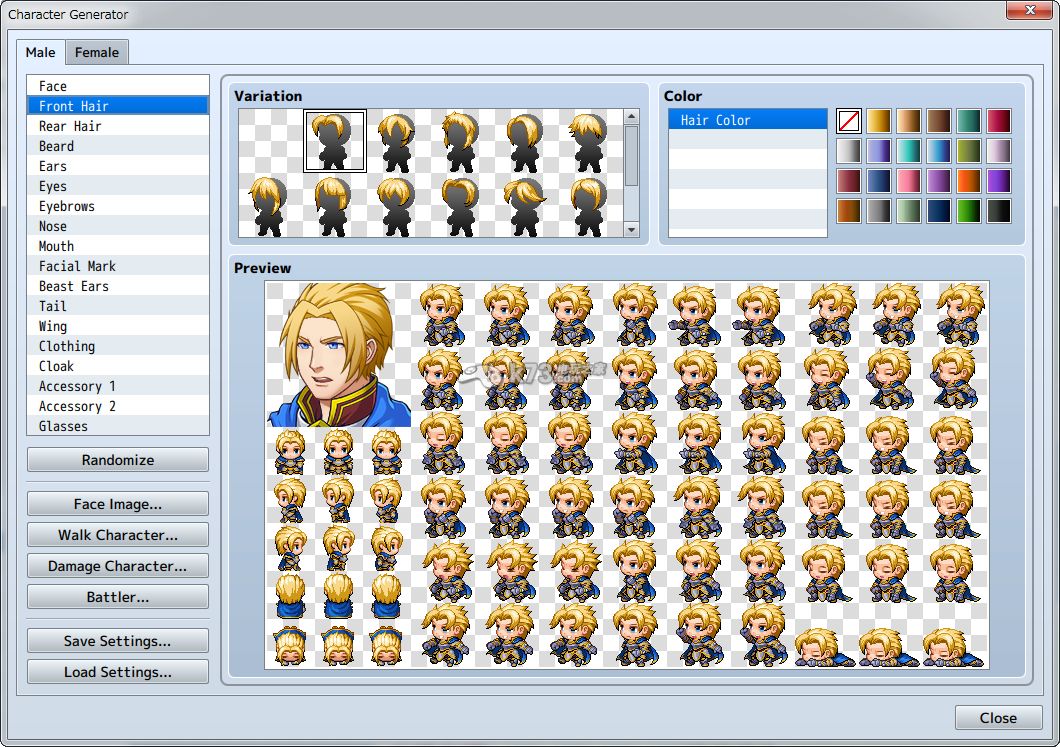This screenshot has width=1060, height=747.
Task: Switch to the Female tab
Action: 97,52
